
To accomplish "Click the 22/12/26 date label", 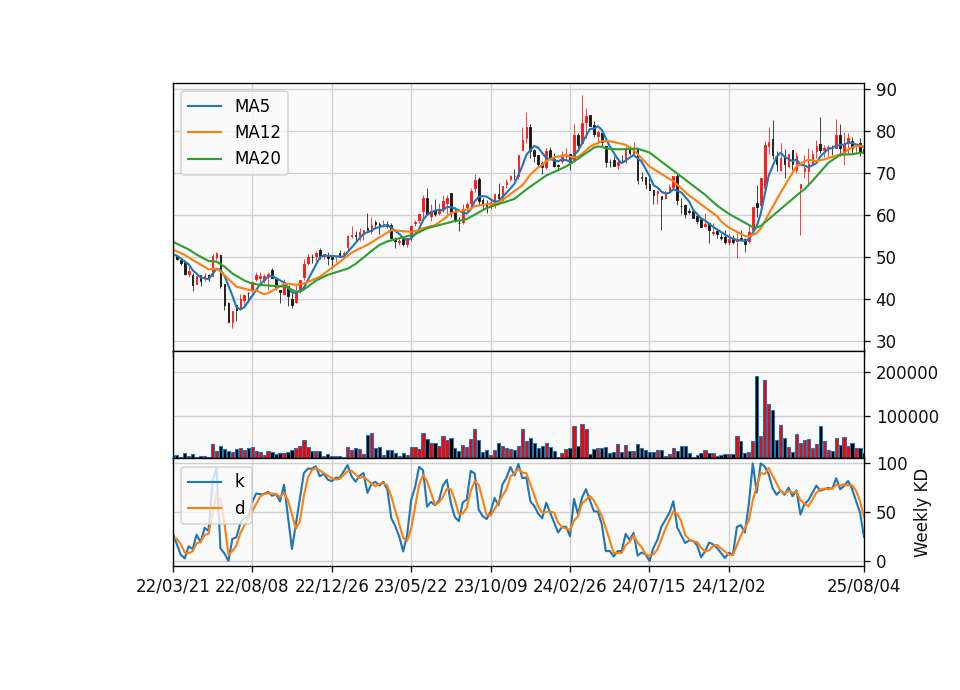I will pyautogui.click(x=332, y=586).
